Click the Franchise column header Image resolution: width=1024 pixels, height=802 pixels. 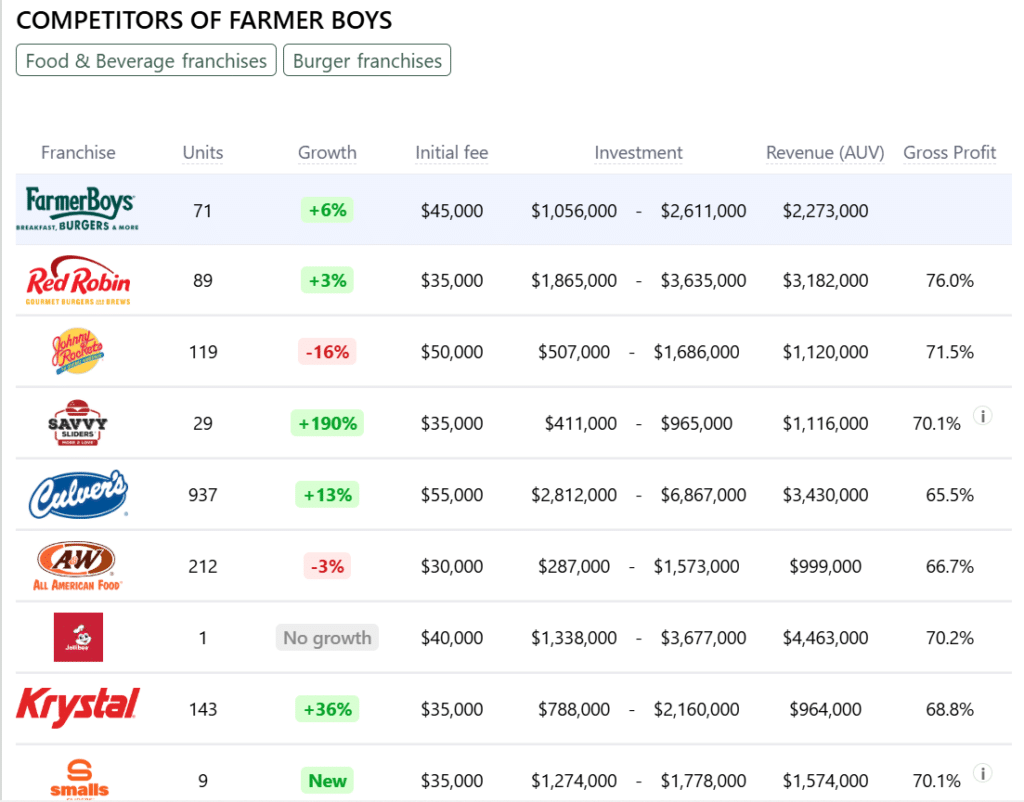coord(78,152)
